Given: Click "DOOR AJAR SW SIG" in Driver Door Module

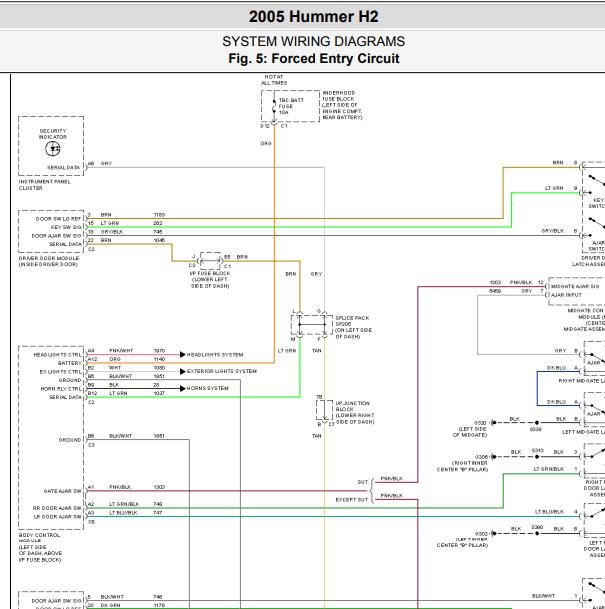Looking at the screenshot, I should 57,236.
